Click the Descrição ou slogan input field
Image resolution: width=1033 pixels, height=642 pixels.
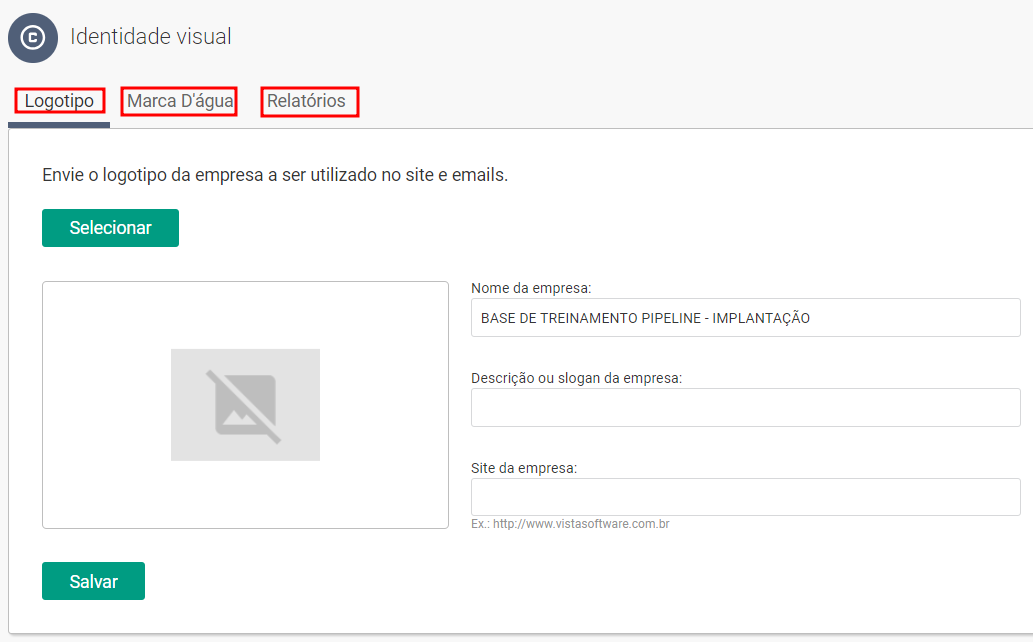pyautogui.click(x=745, y=408)
